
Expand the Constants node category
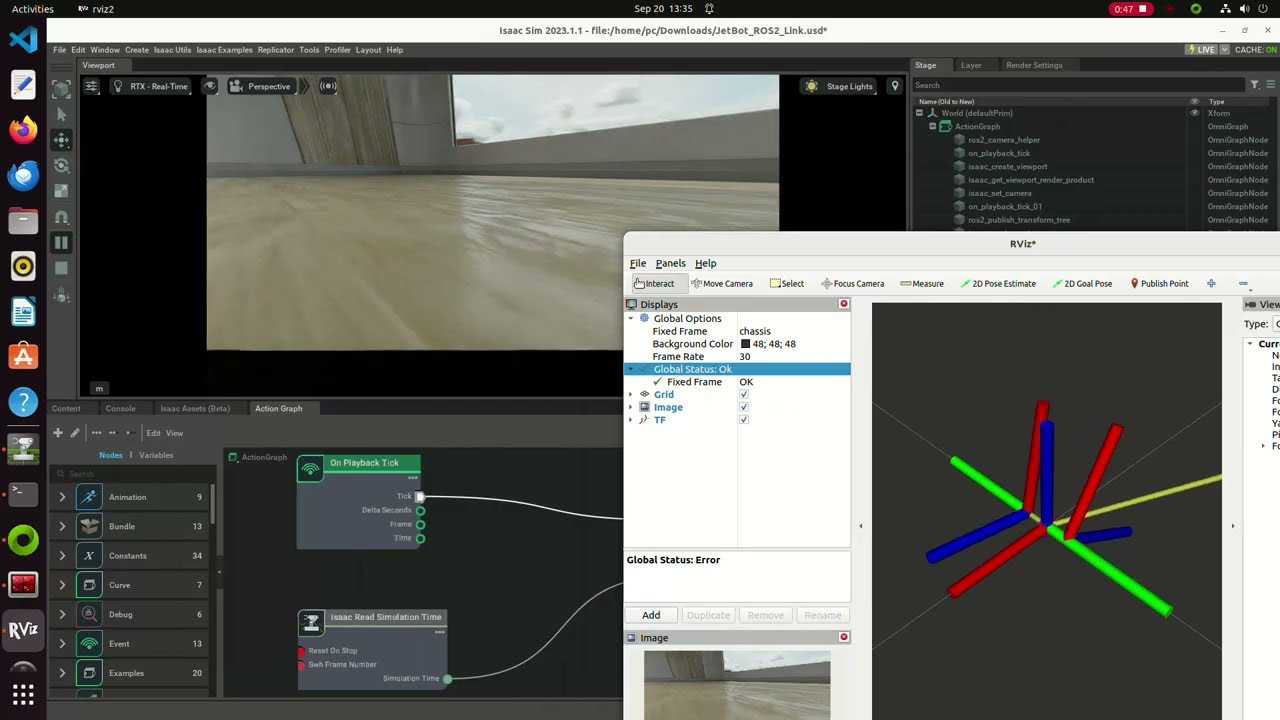pyautogui.click(x=62, y=555)
